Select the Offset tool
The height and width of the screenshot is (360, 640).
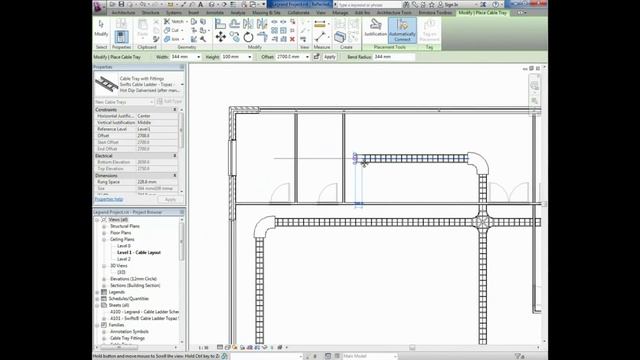point(234,24)
